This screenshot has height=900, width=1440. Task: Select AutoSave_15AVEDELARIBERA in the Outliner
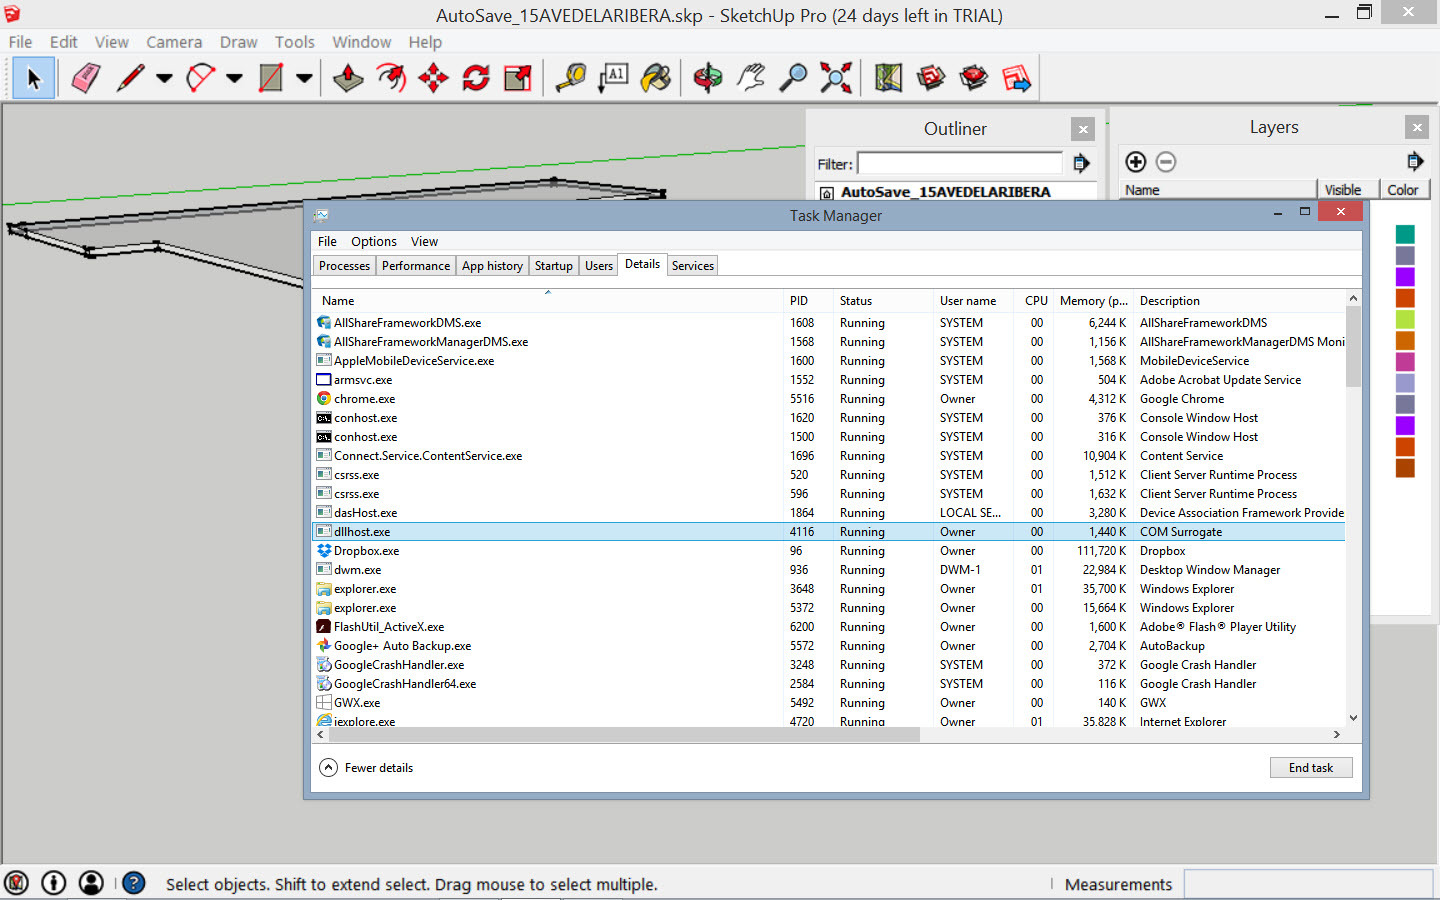pyautogui.click(x=945, y=192)
